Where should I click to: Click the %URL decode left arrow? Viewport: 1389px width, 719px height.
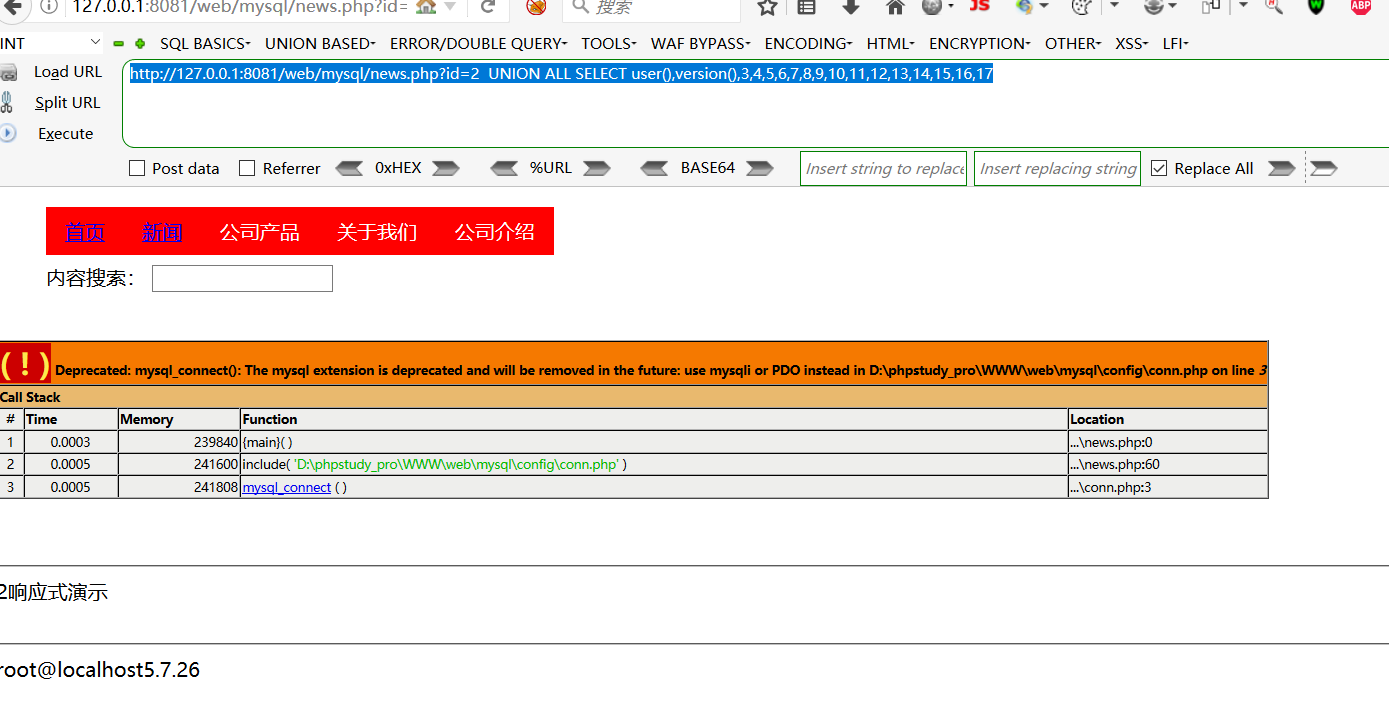[x=504, y=168]
